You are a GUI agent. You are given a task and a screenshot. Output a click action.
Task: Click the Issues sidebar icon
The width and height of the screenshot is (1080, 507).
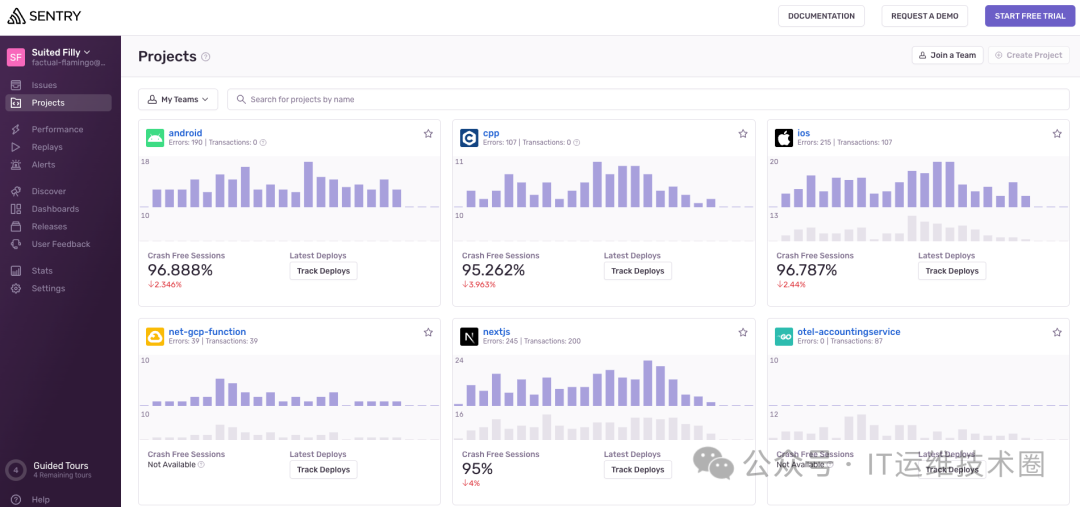pos(16,85)
